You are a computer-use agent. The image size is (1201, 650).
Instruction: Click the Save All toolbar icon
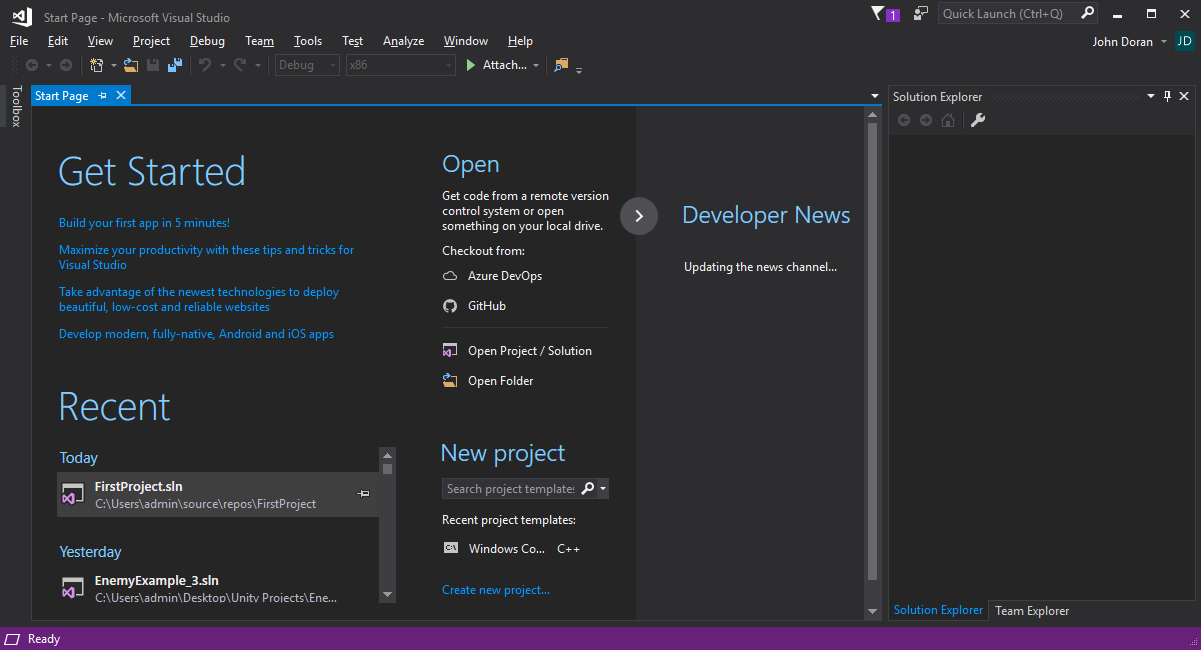pyautogui.click(x=175, y=65)
